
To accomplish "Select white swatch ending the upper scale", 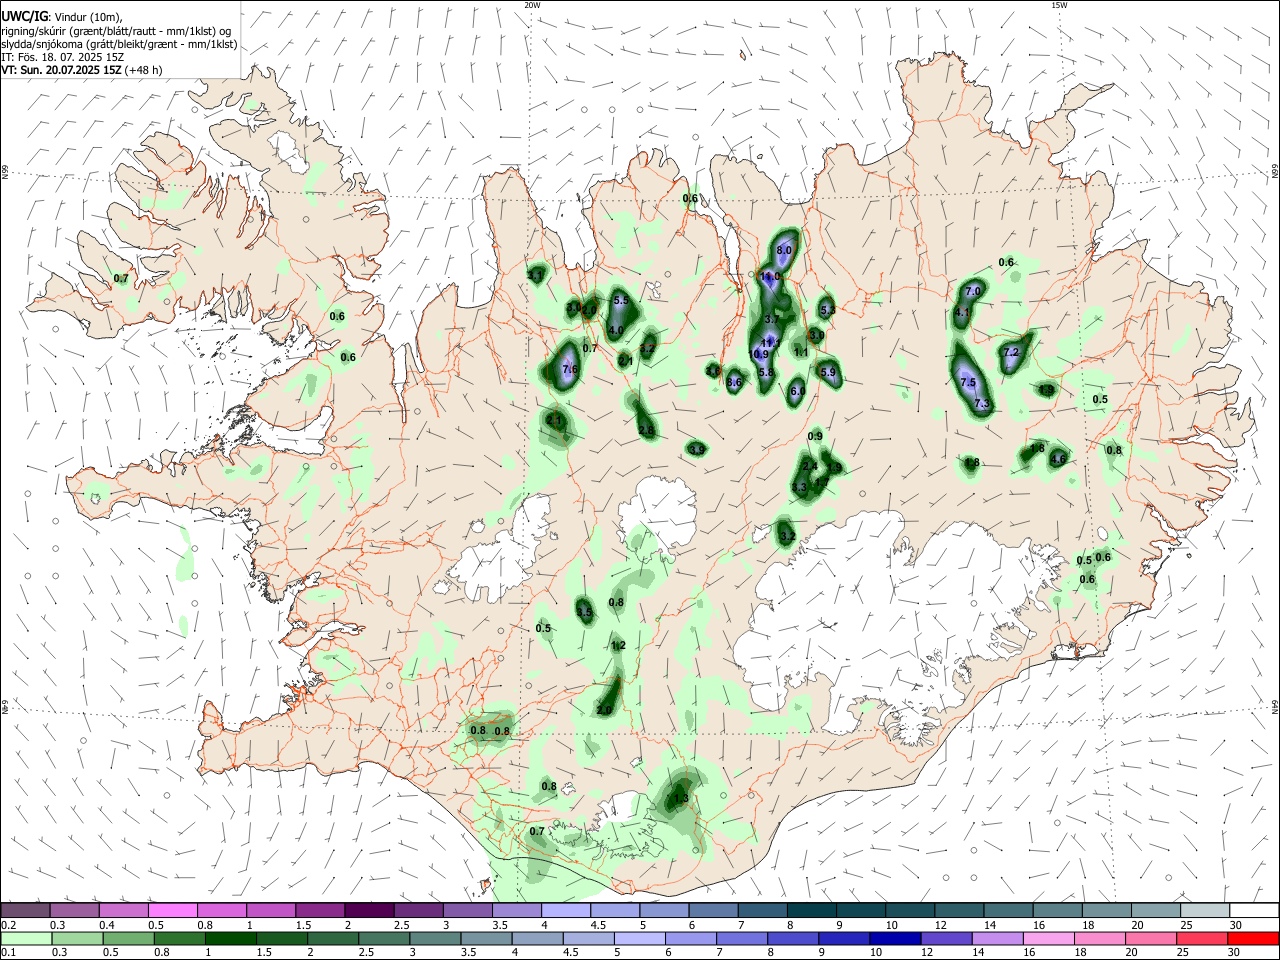I will (x=1253, y=910).
